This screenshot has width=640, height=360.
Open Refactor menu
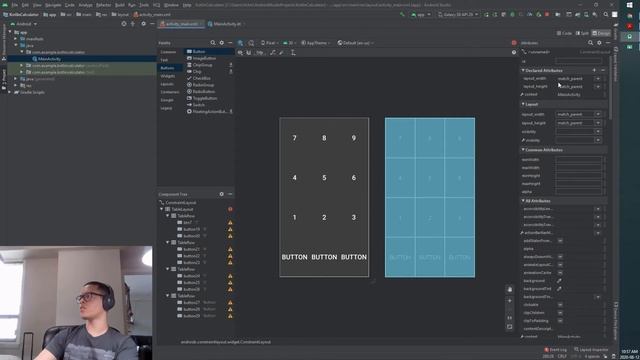[103, 5]
